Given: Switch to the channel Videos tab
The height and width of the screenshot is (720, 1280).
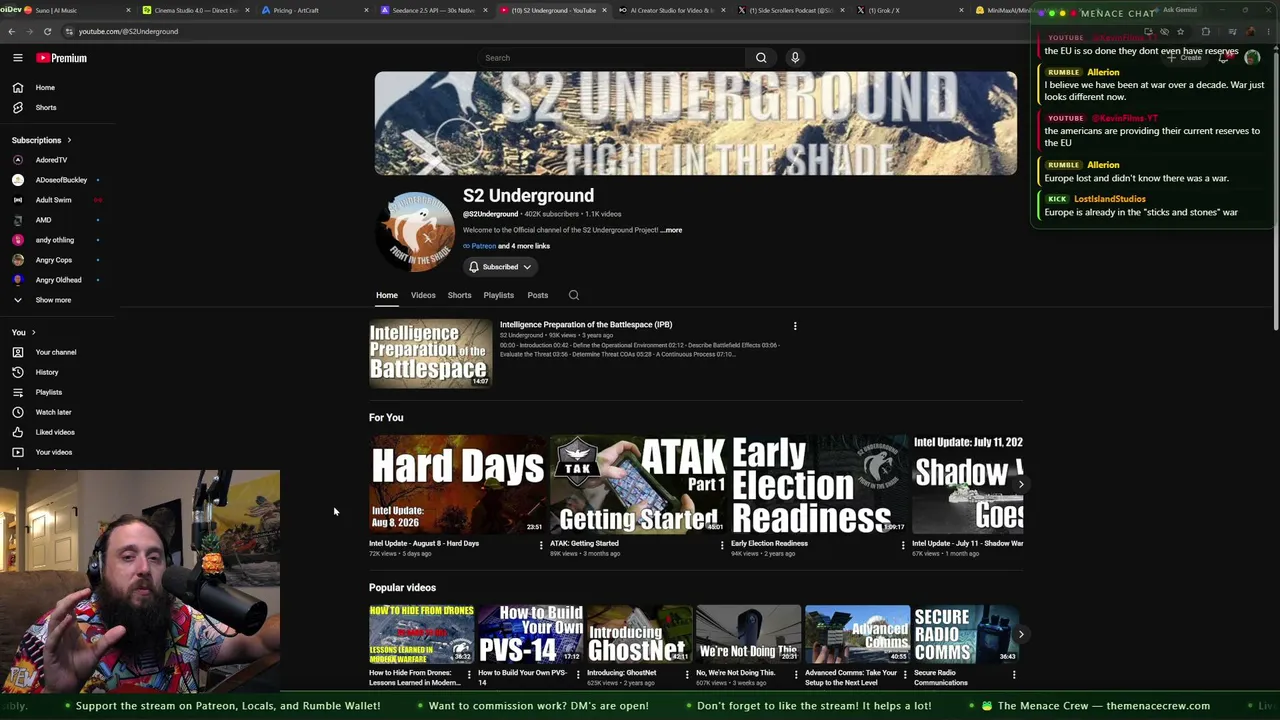Looking at the screenshot, I should [x=423, y=295].
